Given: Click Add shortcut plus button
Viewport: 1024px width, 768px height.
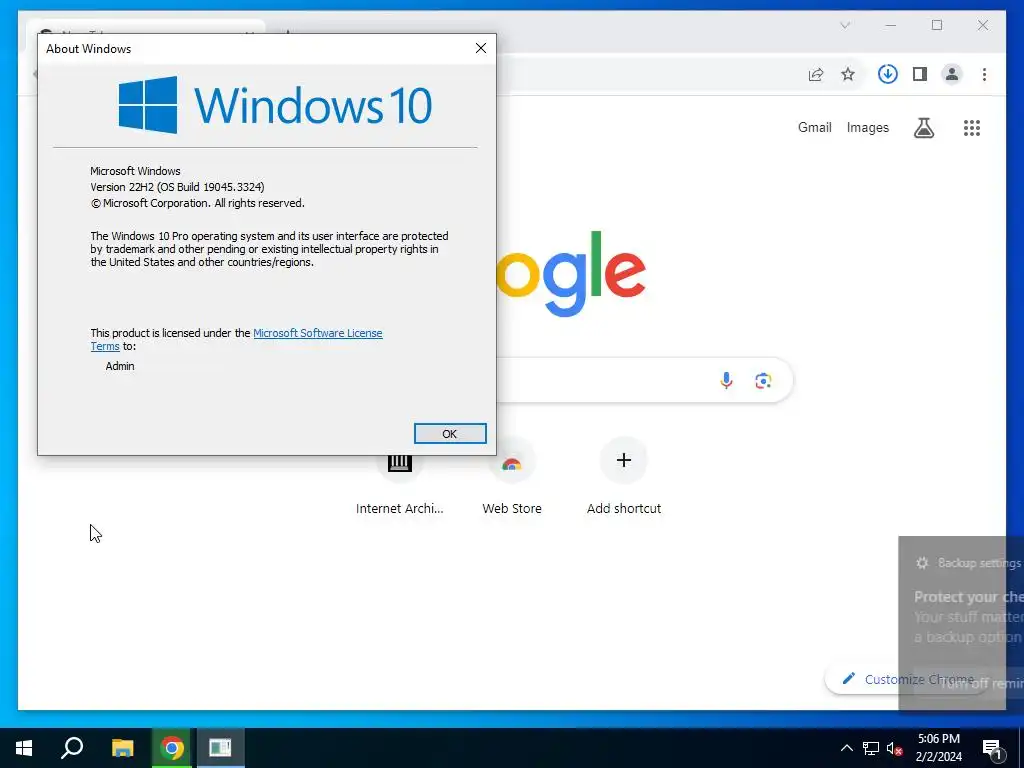Looking at the screenshot, I should tap(624, 460).
